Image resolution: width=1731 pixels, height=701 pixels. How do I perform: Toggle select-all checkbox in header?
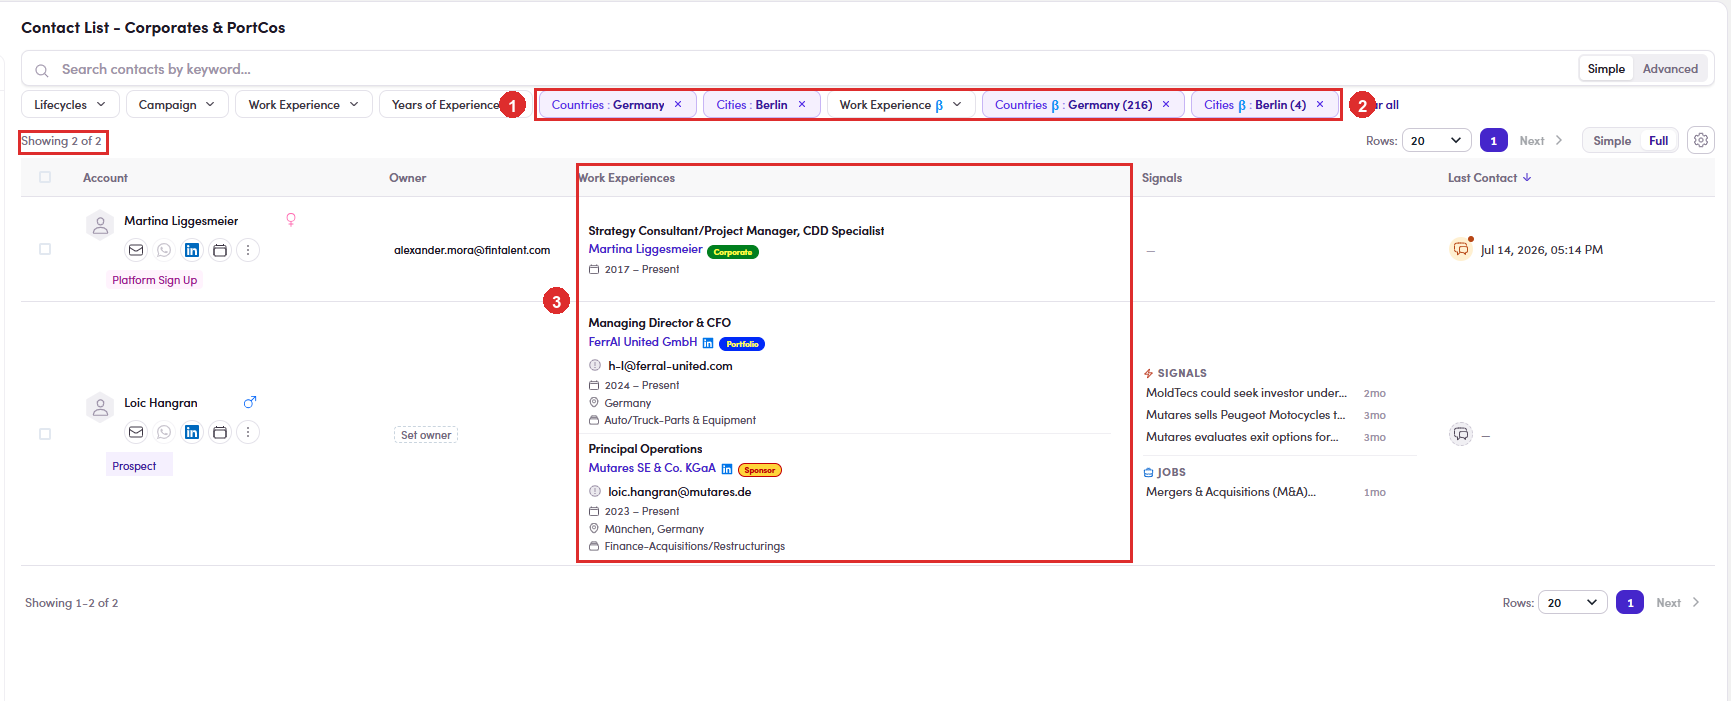[x=45, y=177]
